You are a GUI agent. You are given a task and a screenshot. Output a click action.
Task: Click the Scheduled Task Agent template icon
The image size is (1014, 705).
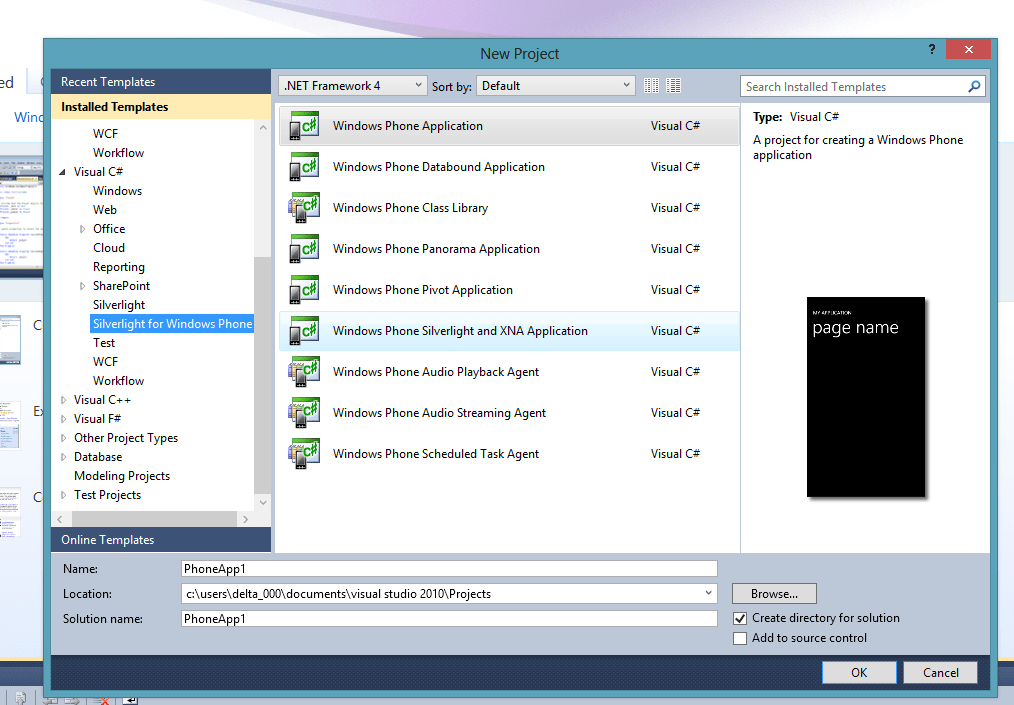click(x=304, y=454)
